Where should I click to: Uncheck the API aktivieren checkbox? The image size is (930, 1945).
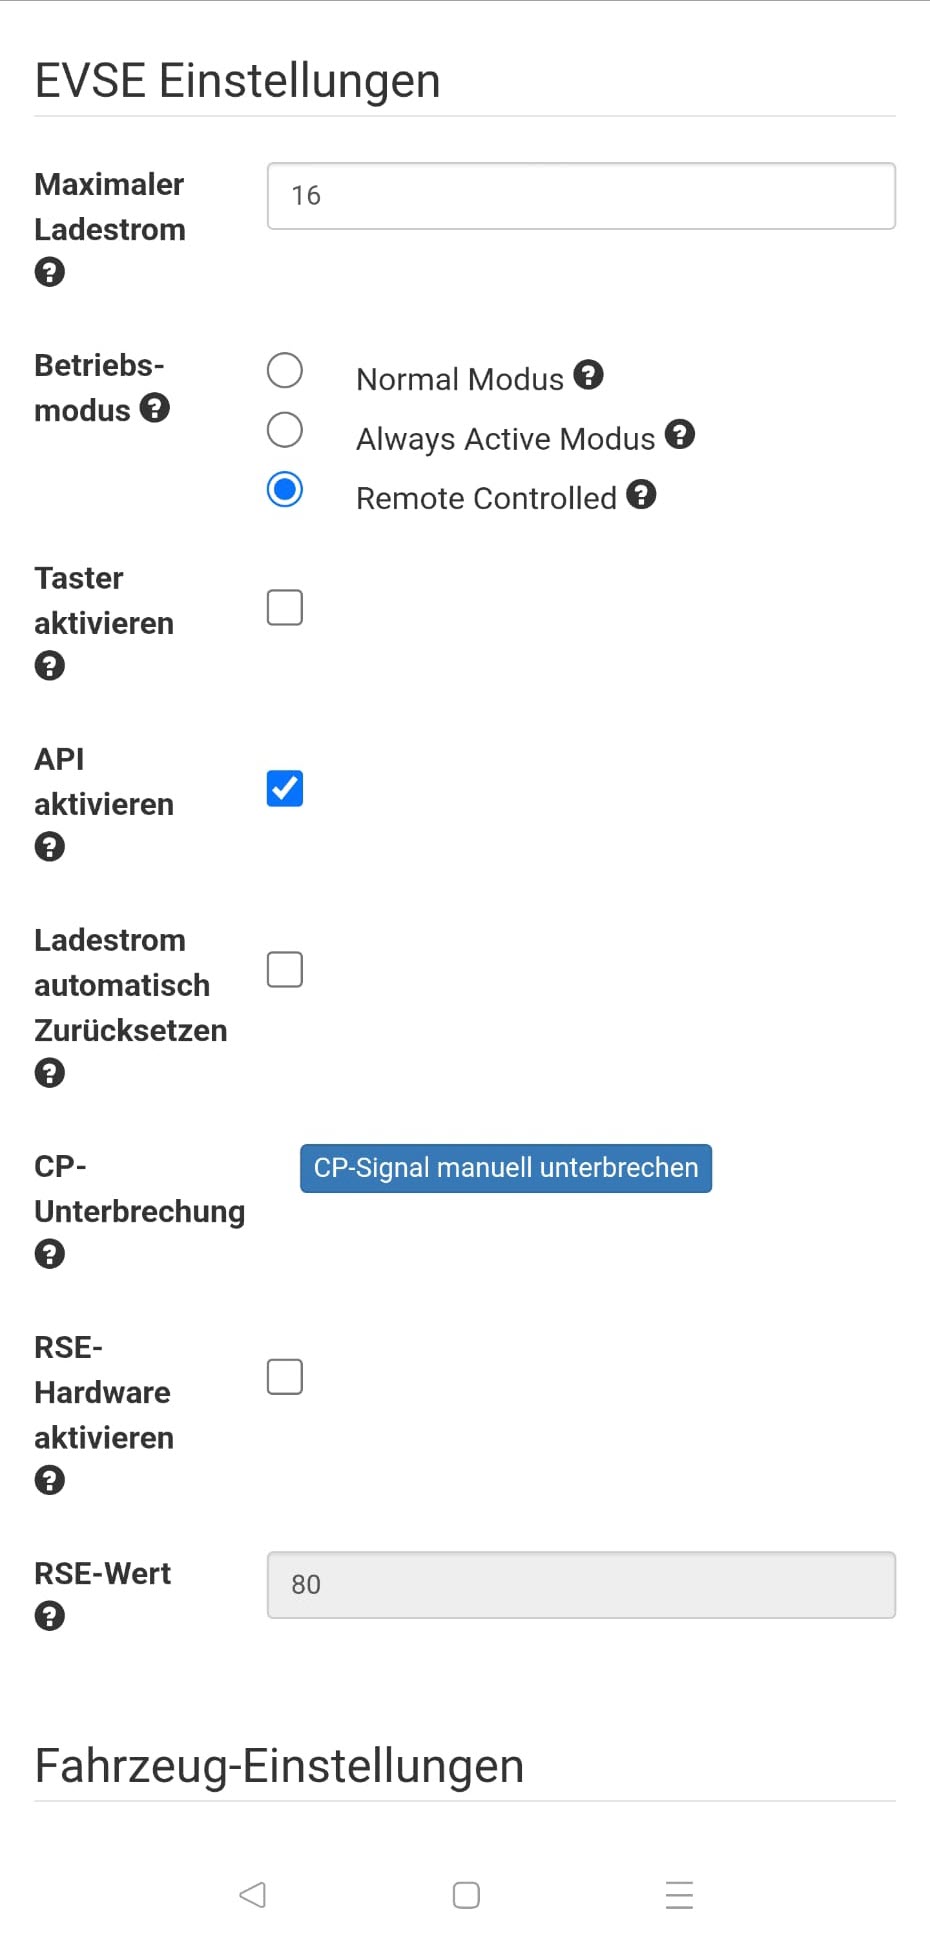(285, 788)
